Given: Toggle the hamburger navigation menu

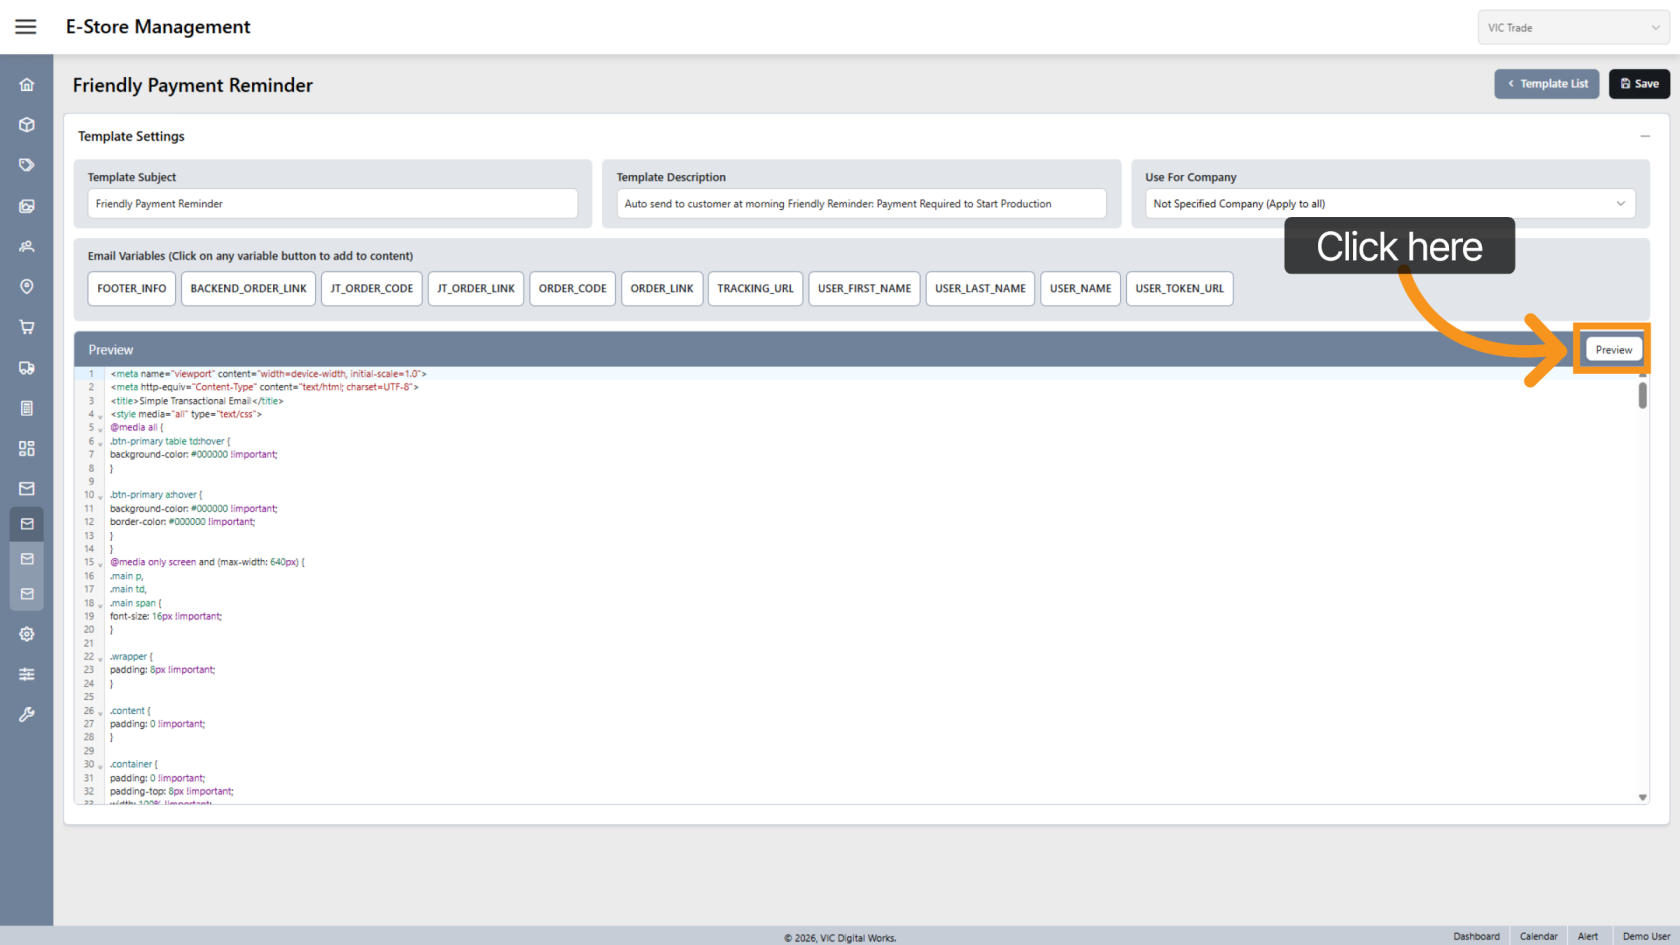Looking at the screenshot, I should pyautogui.click(x=26, y=27).
